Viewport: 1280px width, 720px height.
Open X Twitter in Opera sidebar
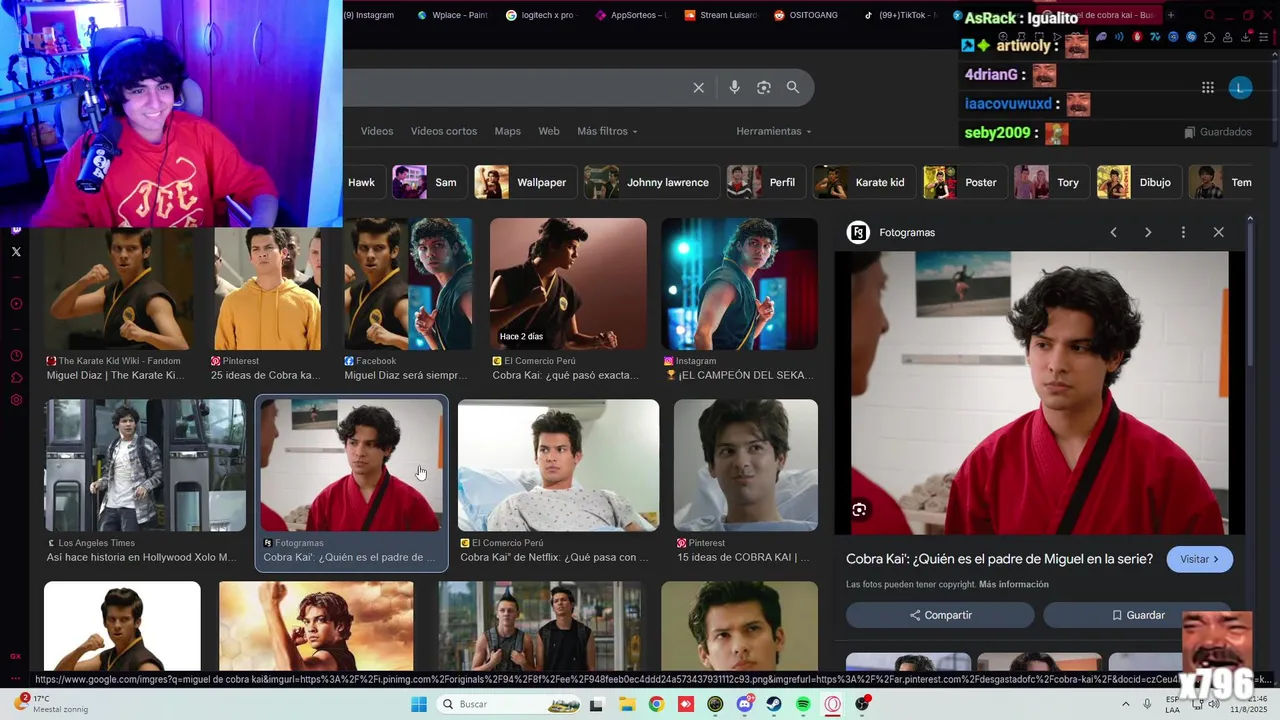tap(16, 252)
